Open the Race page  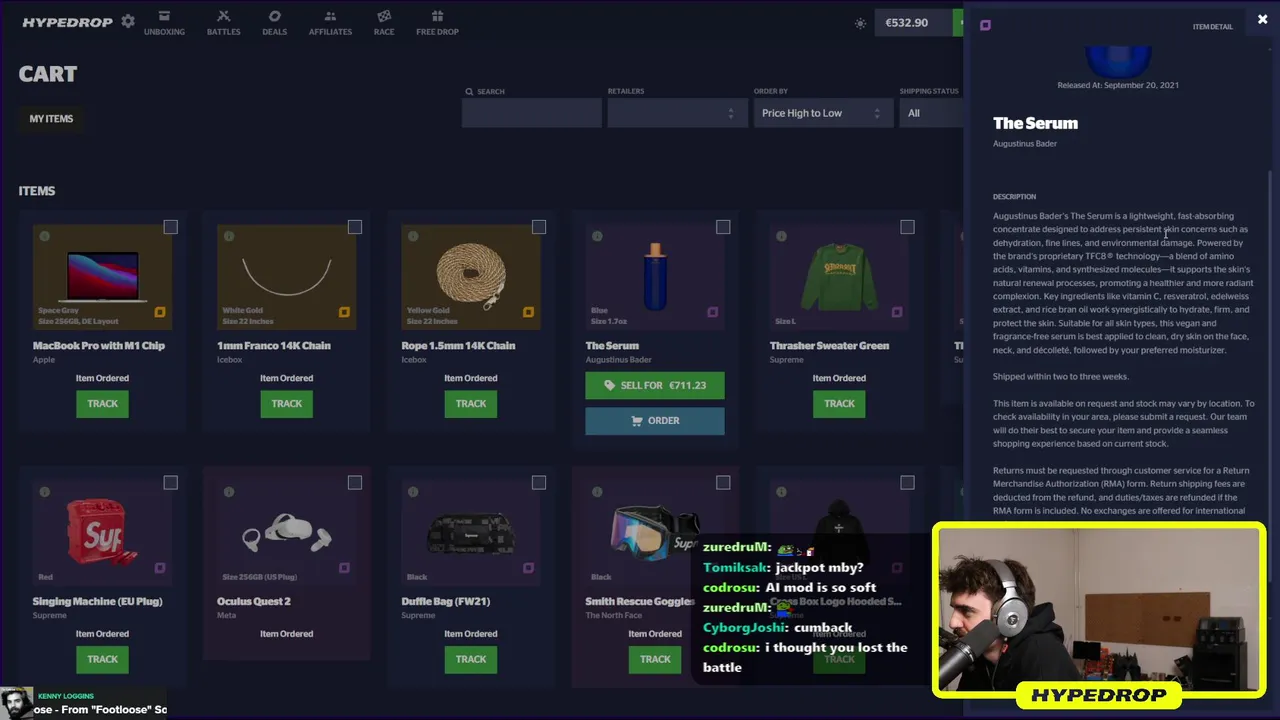pos(384,23)
